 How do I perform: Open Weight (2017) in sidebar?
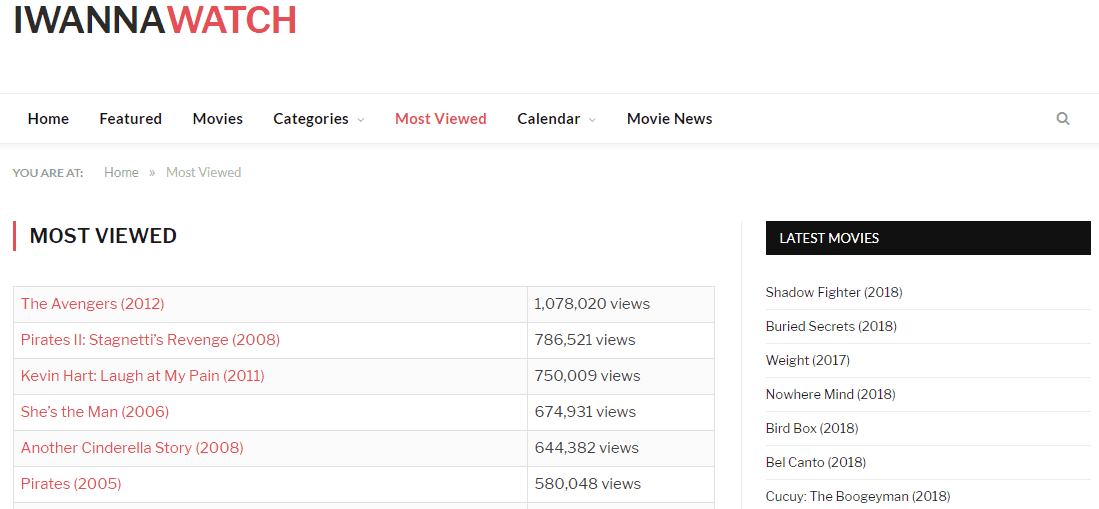(x=807, y=360)
